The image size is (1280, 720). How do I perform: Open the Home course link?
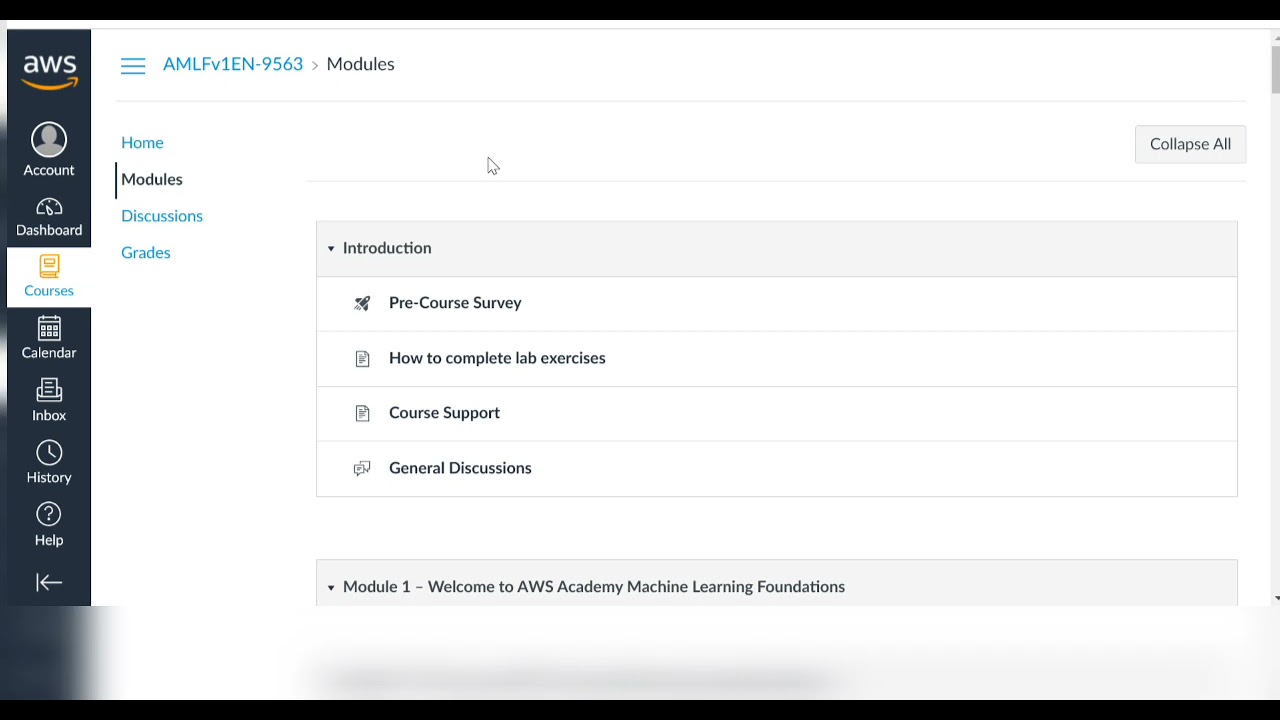pos(142,142)
